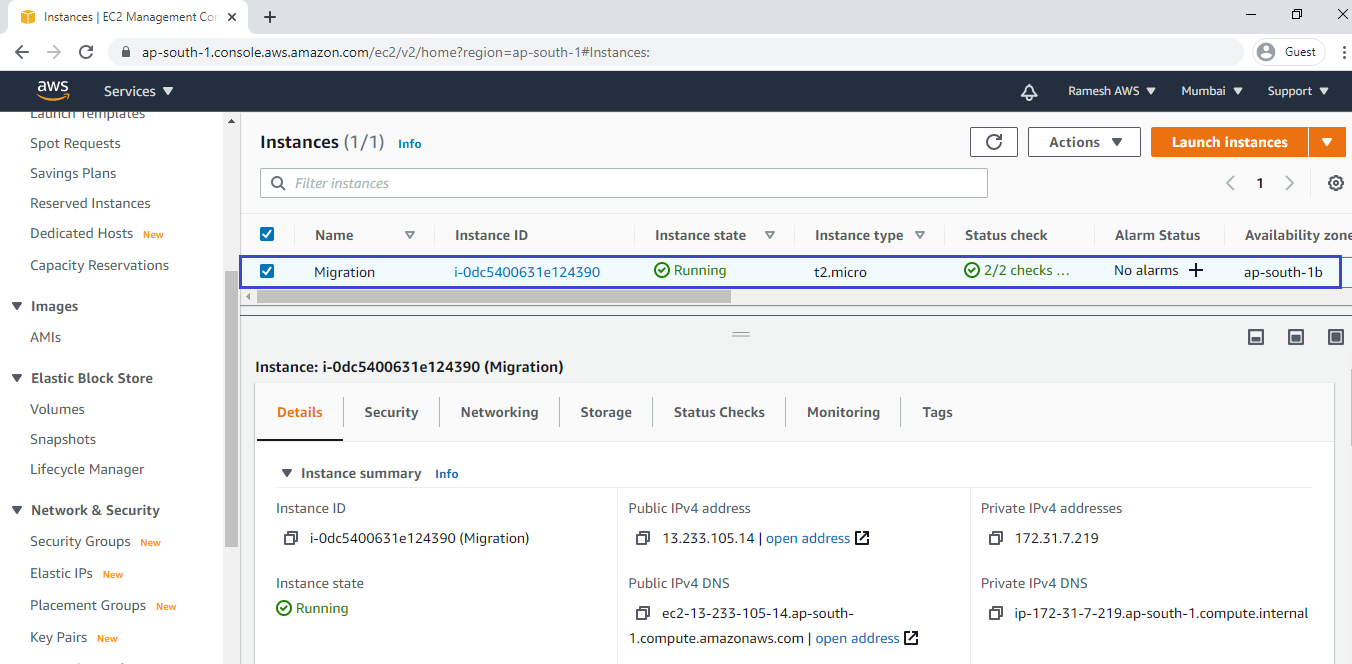Image resolution: width=1352 pixels, height=664 pixels.
Task: Open instance i-0dc5400631e124390 link
Action: [527, 271]
